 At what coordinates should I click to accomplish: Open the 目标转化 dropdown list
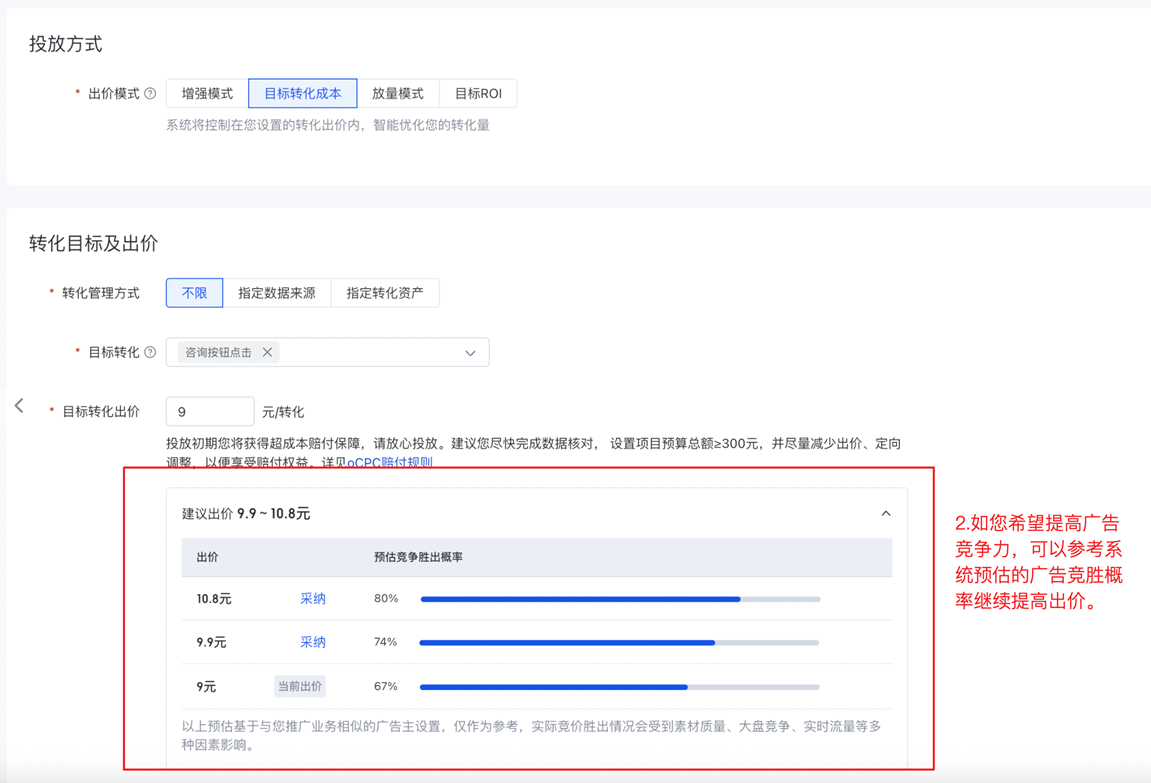point(470,353)
